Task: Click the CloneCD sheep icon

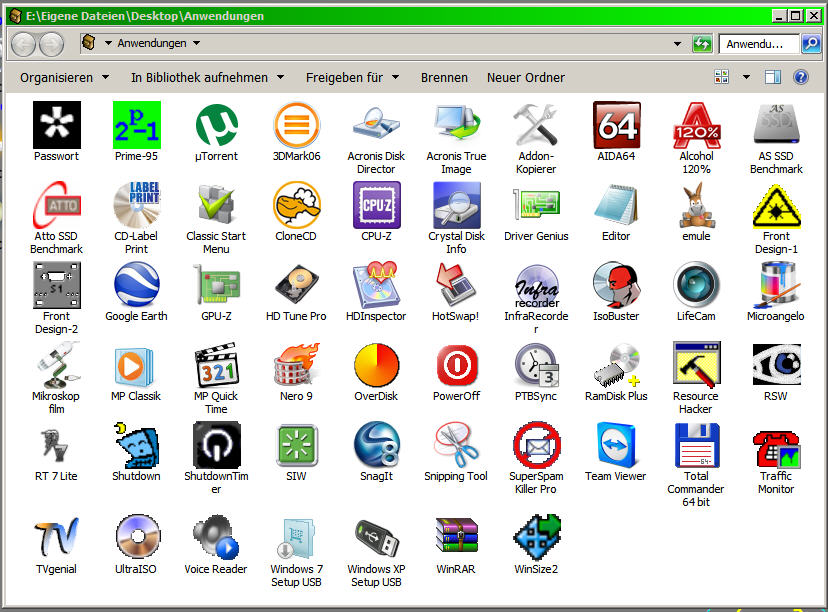Action: coord(296,205)
